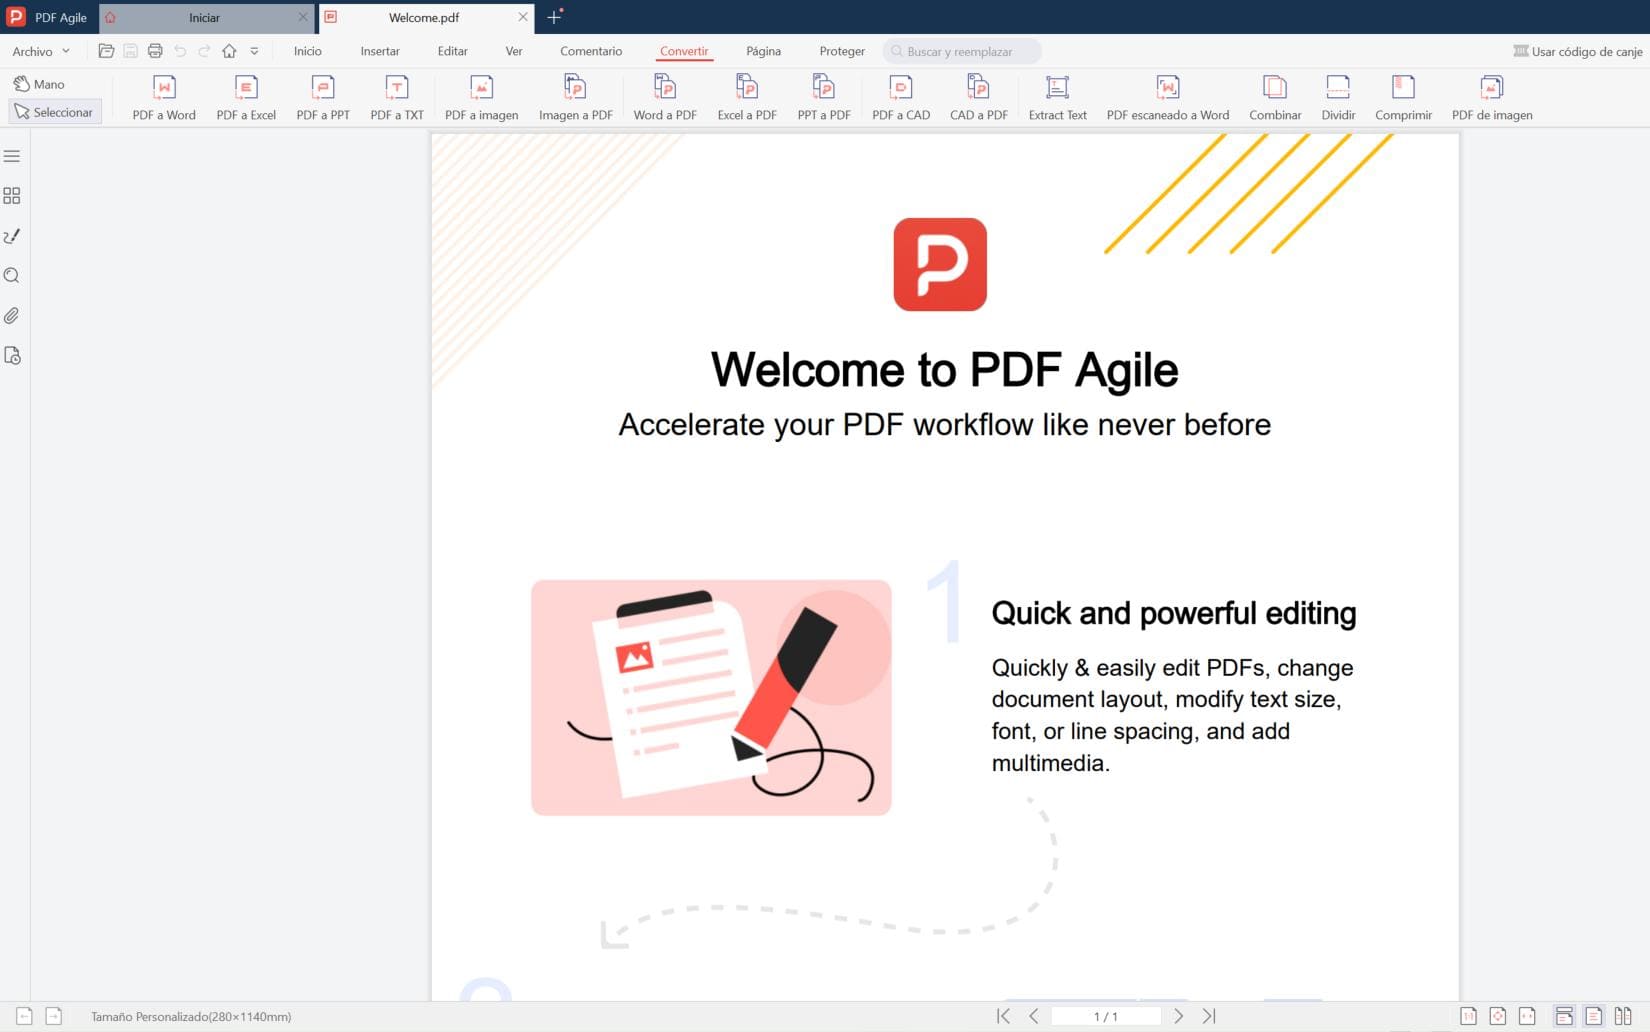The width and height of the screenshot is (1650, 1032).
Task: Click the undo arrow
Action: point(180,51)
